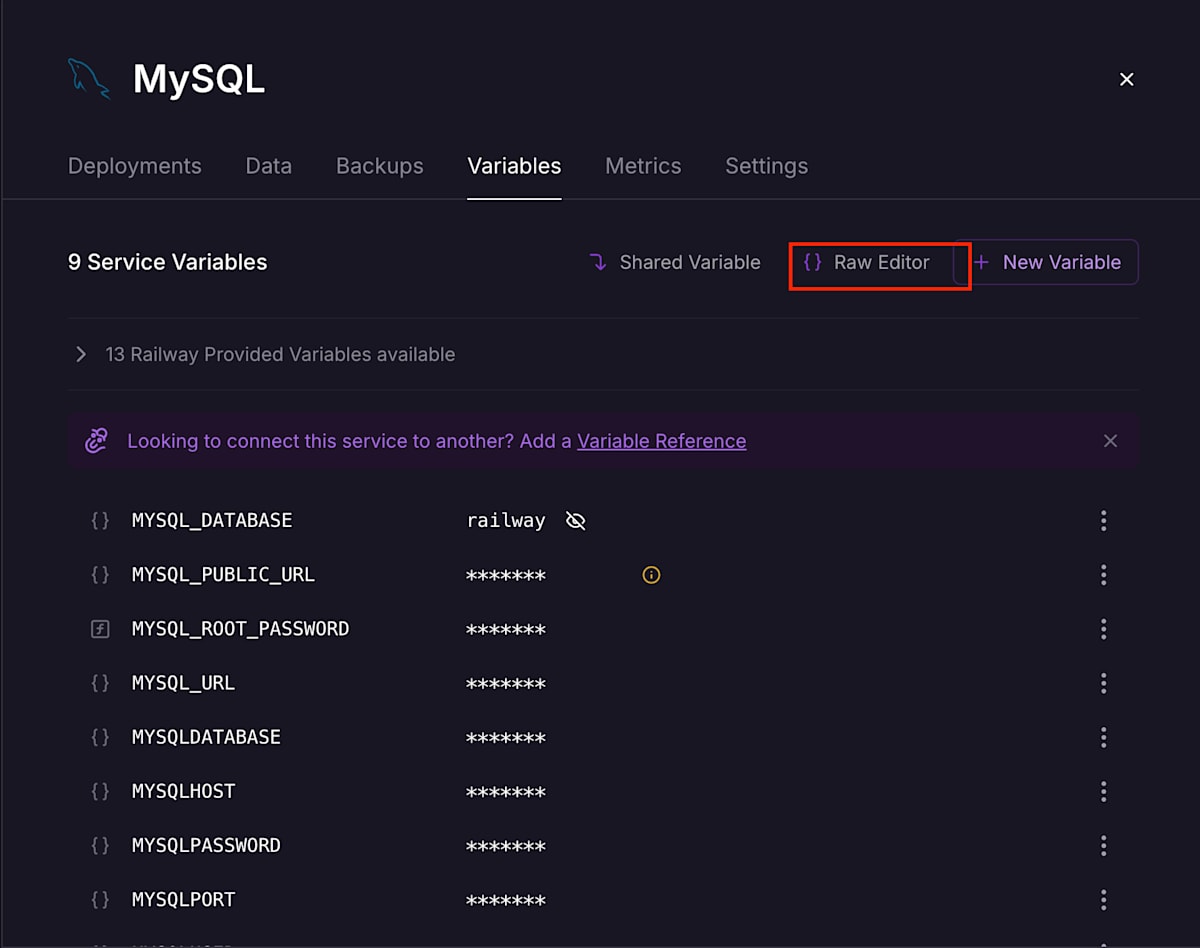Switch to the Deployments tab
Screen dimensions: 1200x948
click(135, 166)
